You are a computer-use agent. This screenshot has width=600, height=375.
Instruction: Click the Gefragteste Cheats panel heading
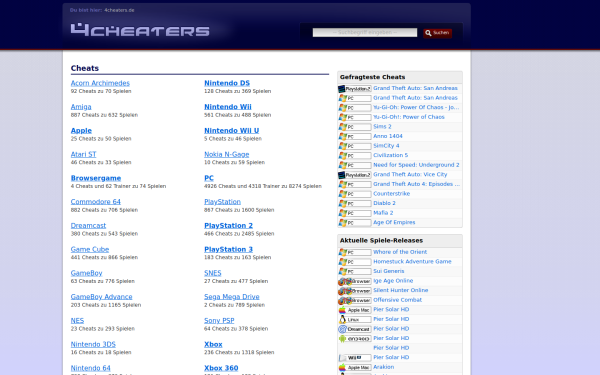(x=372, y=77)
